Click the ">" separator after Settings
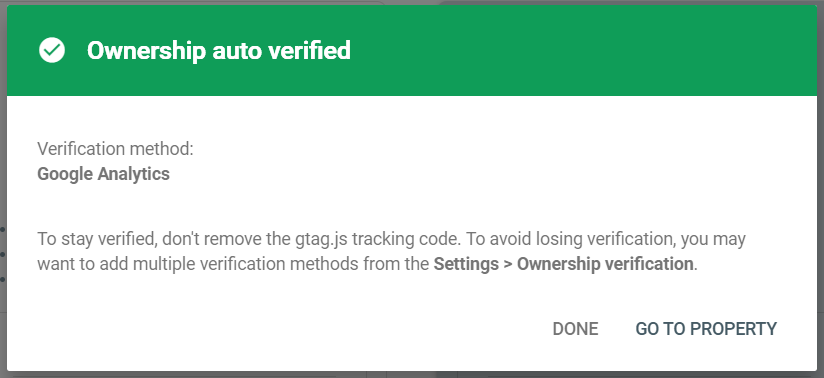 pos(508,264)
